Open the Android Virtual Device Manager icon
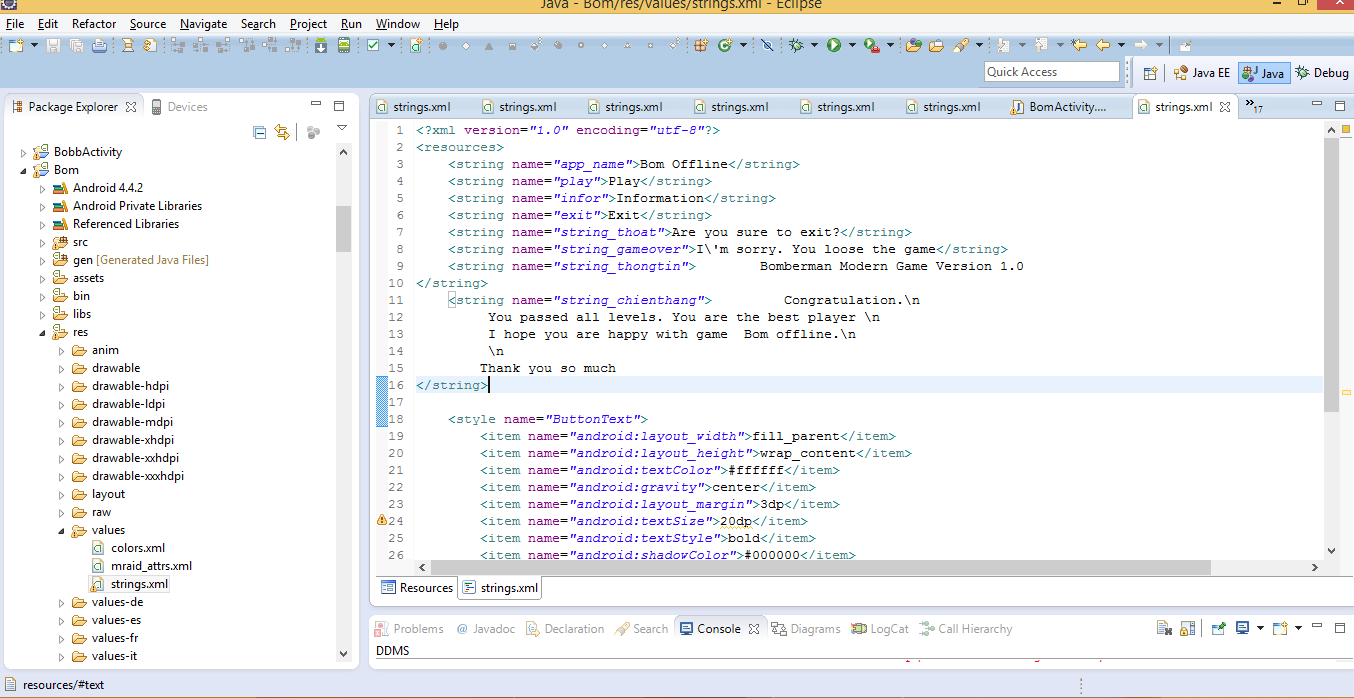This screenshot has height=698, width=1354. click(344, 45)
